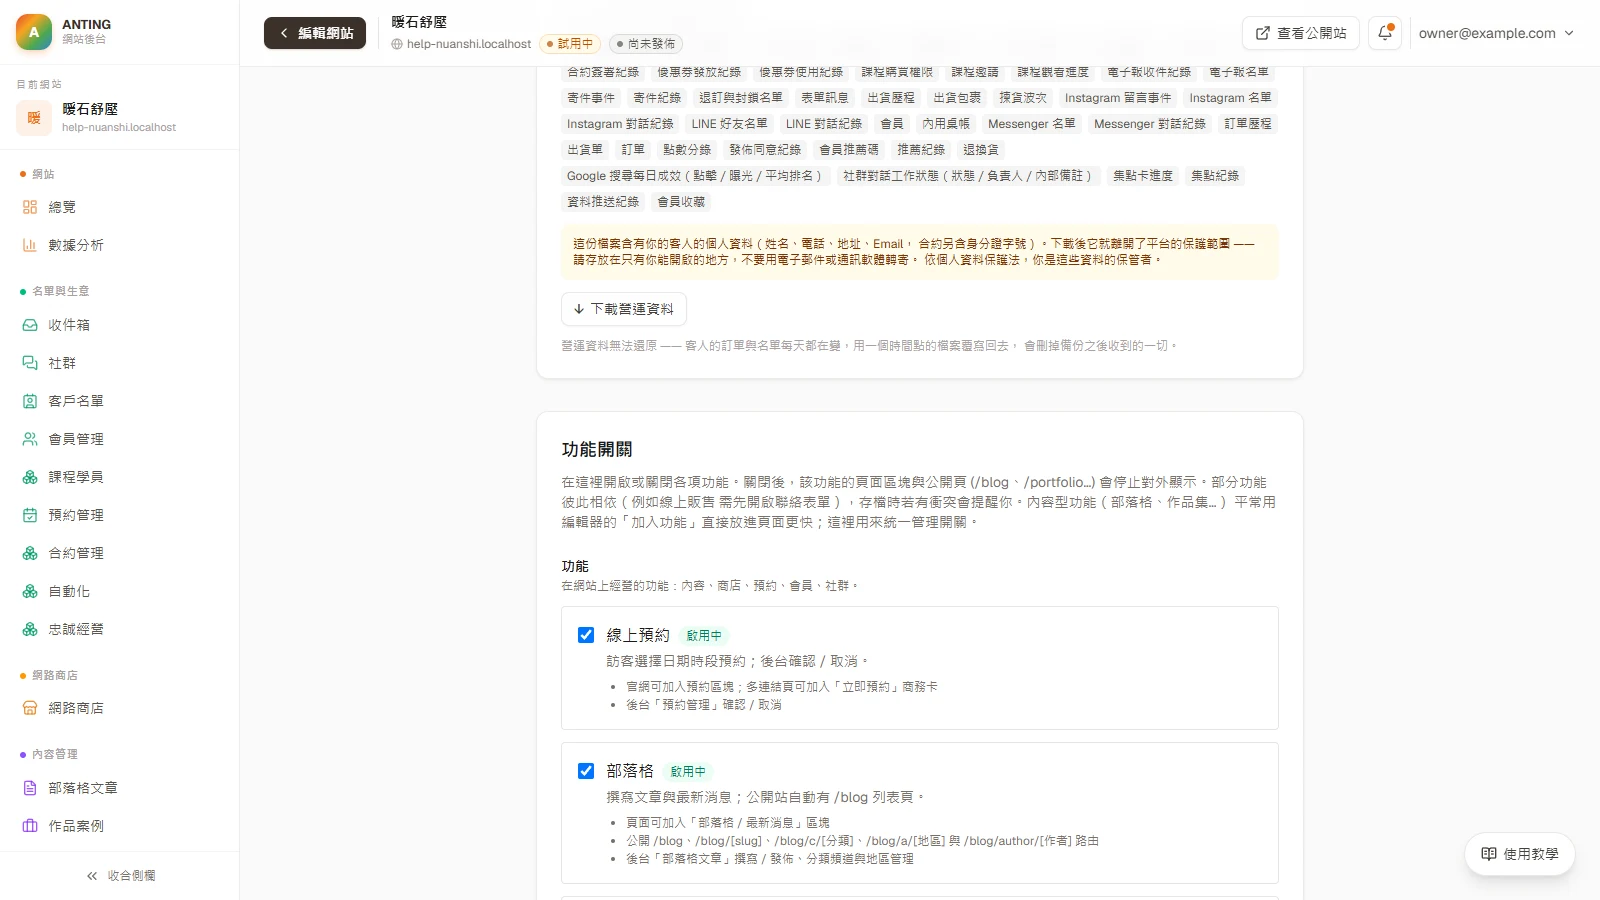Image resolution: width=1600 pixels, height=900 pixels.
Task: Open 合約管理 sidebar icon
Action: pos(30,553)
